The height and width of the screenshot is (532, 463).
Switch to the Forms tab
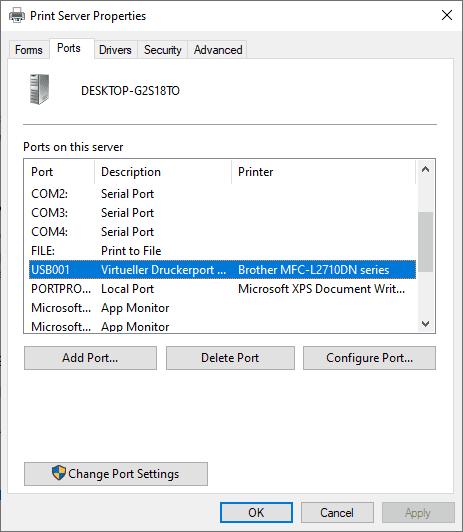[29, 50]
